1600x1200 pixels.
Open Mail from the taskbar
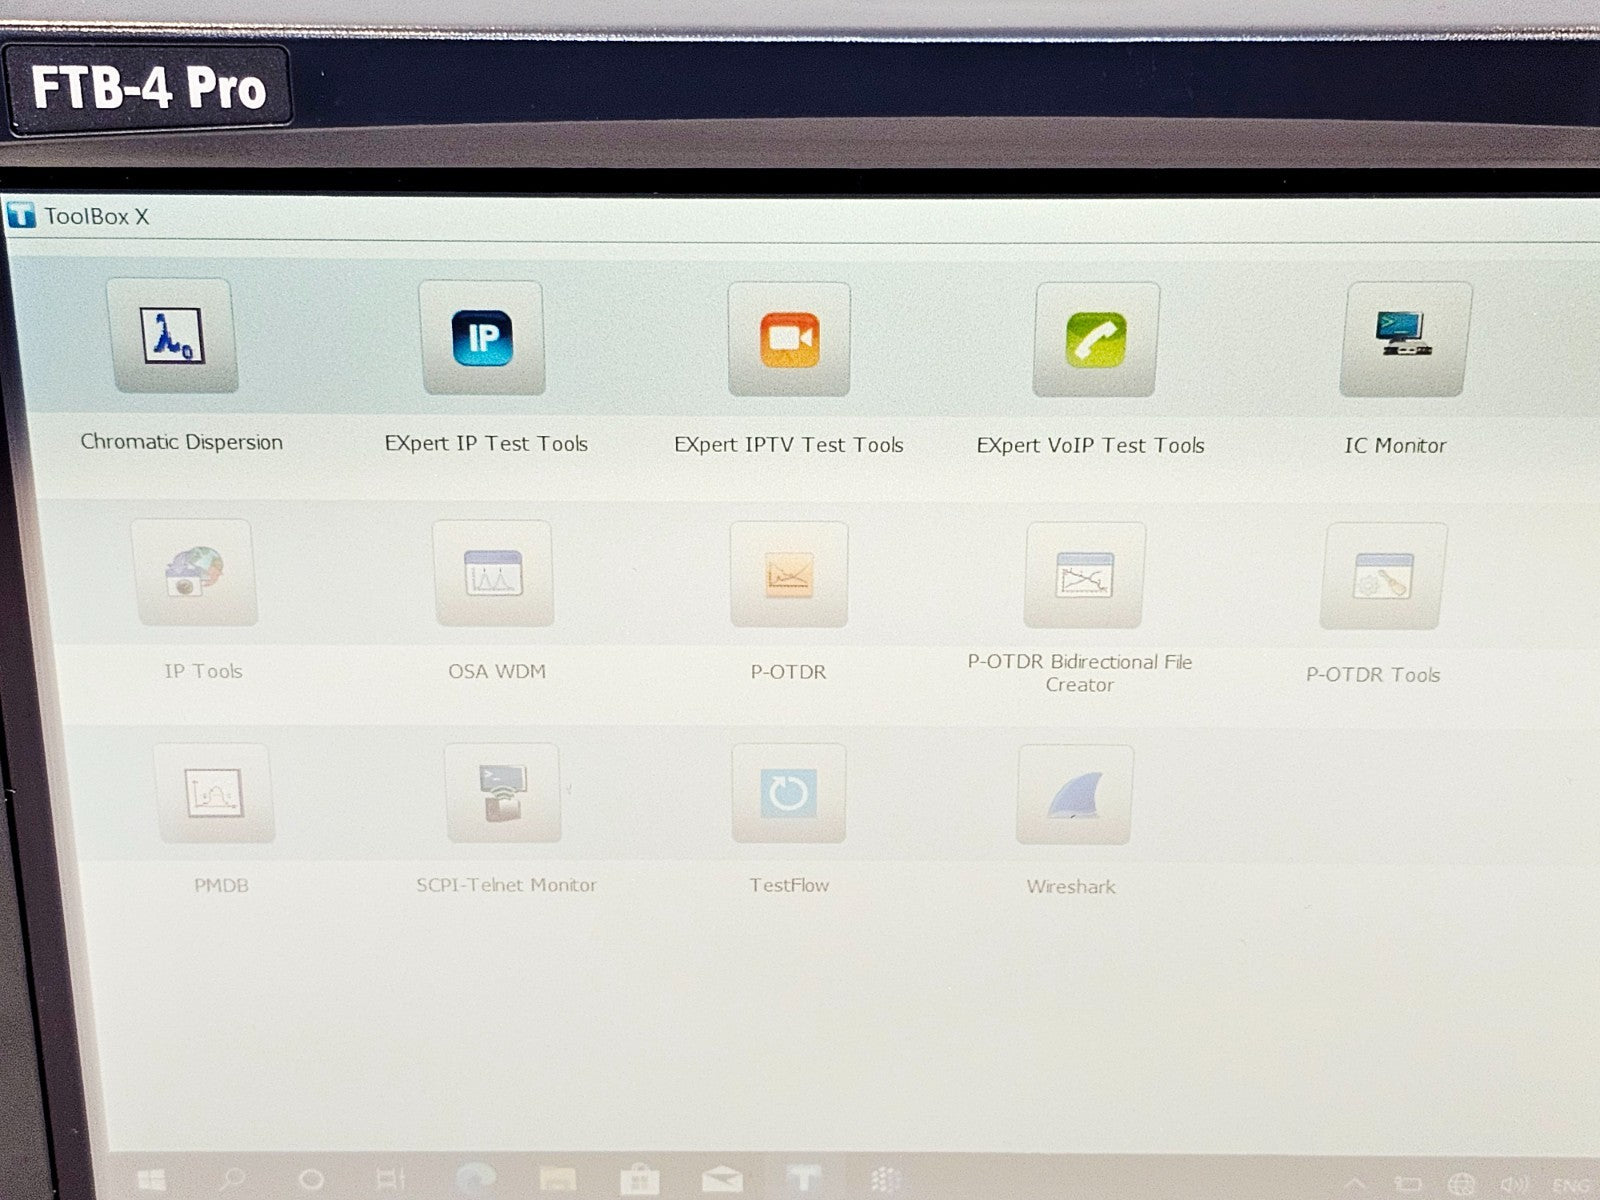coord(722,1182)
